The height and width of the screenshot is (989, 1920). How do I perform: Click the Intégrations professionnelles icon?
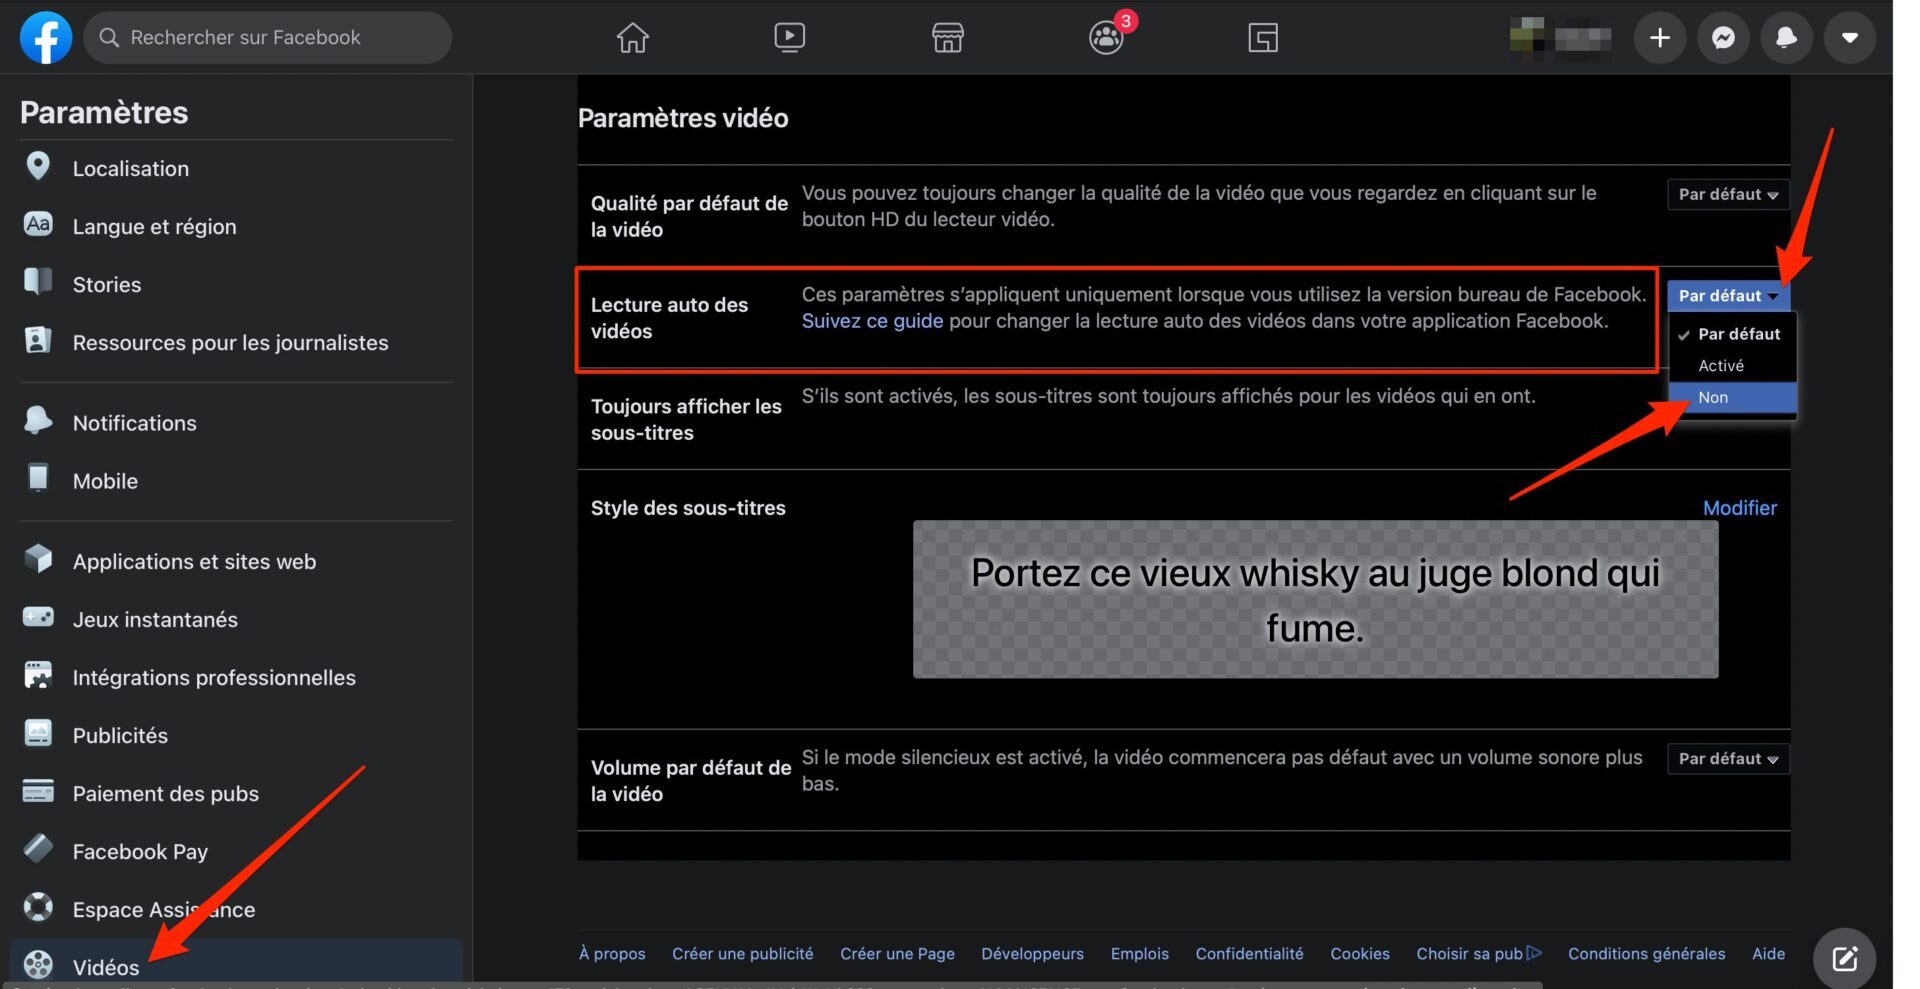(x=38, y=676)
